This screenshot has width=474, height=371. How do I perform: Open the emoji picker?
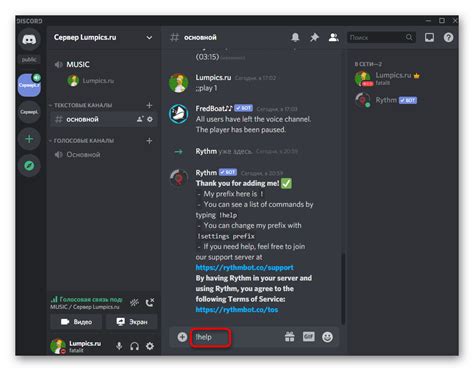click(x=327, y=337)
